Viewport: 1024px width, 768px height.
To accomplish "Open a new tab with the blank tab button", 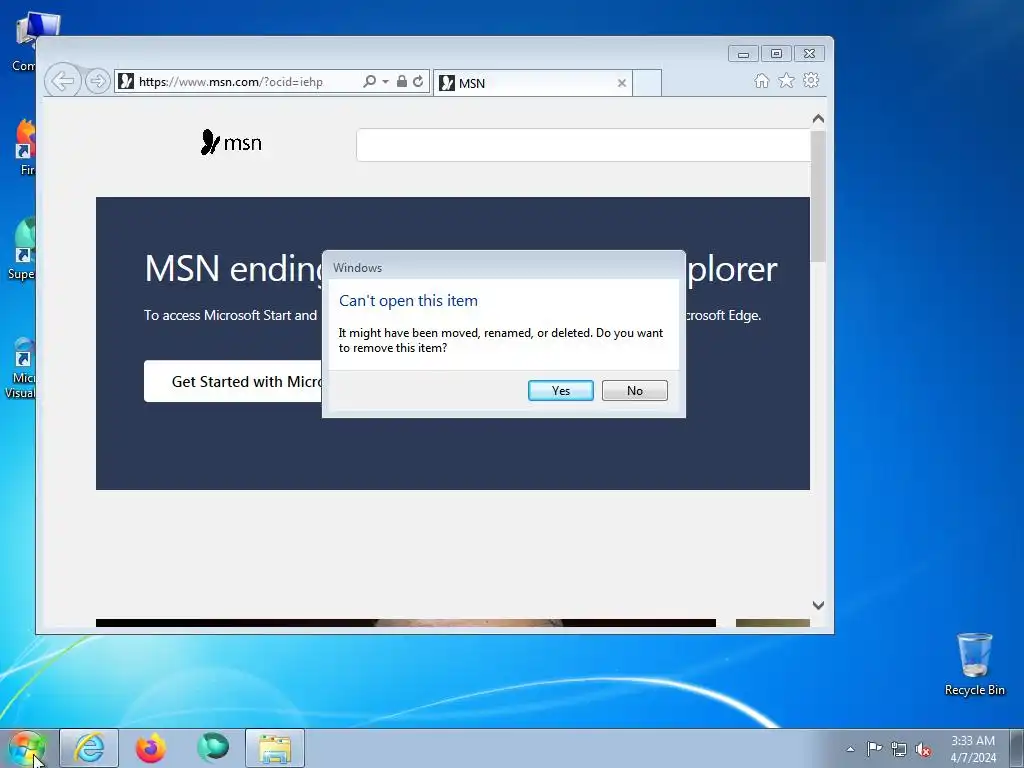I will [x=647, y=83].
